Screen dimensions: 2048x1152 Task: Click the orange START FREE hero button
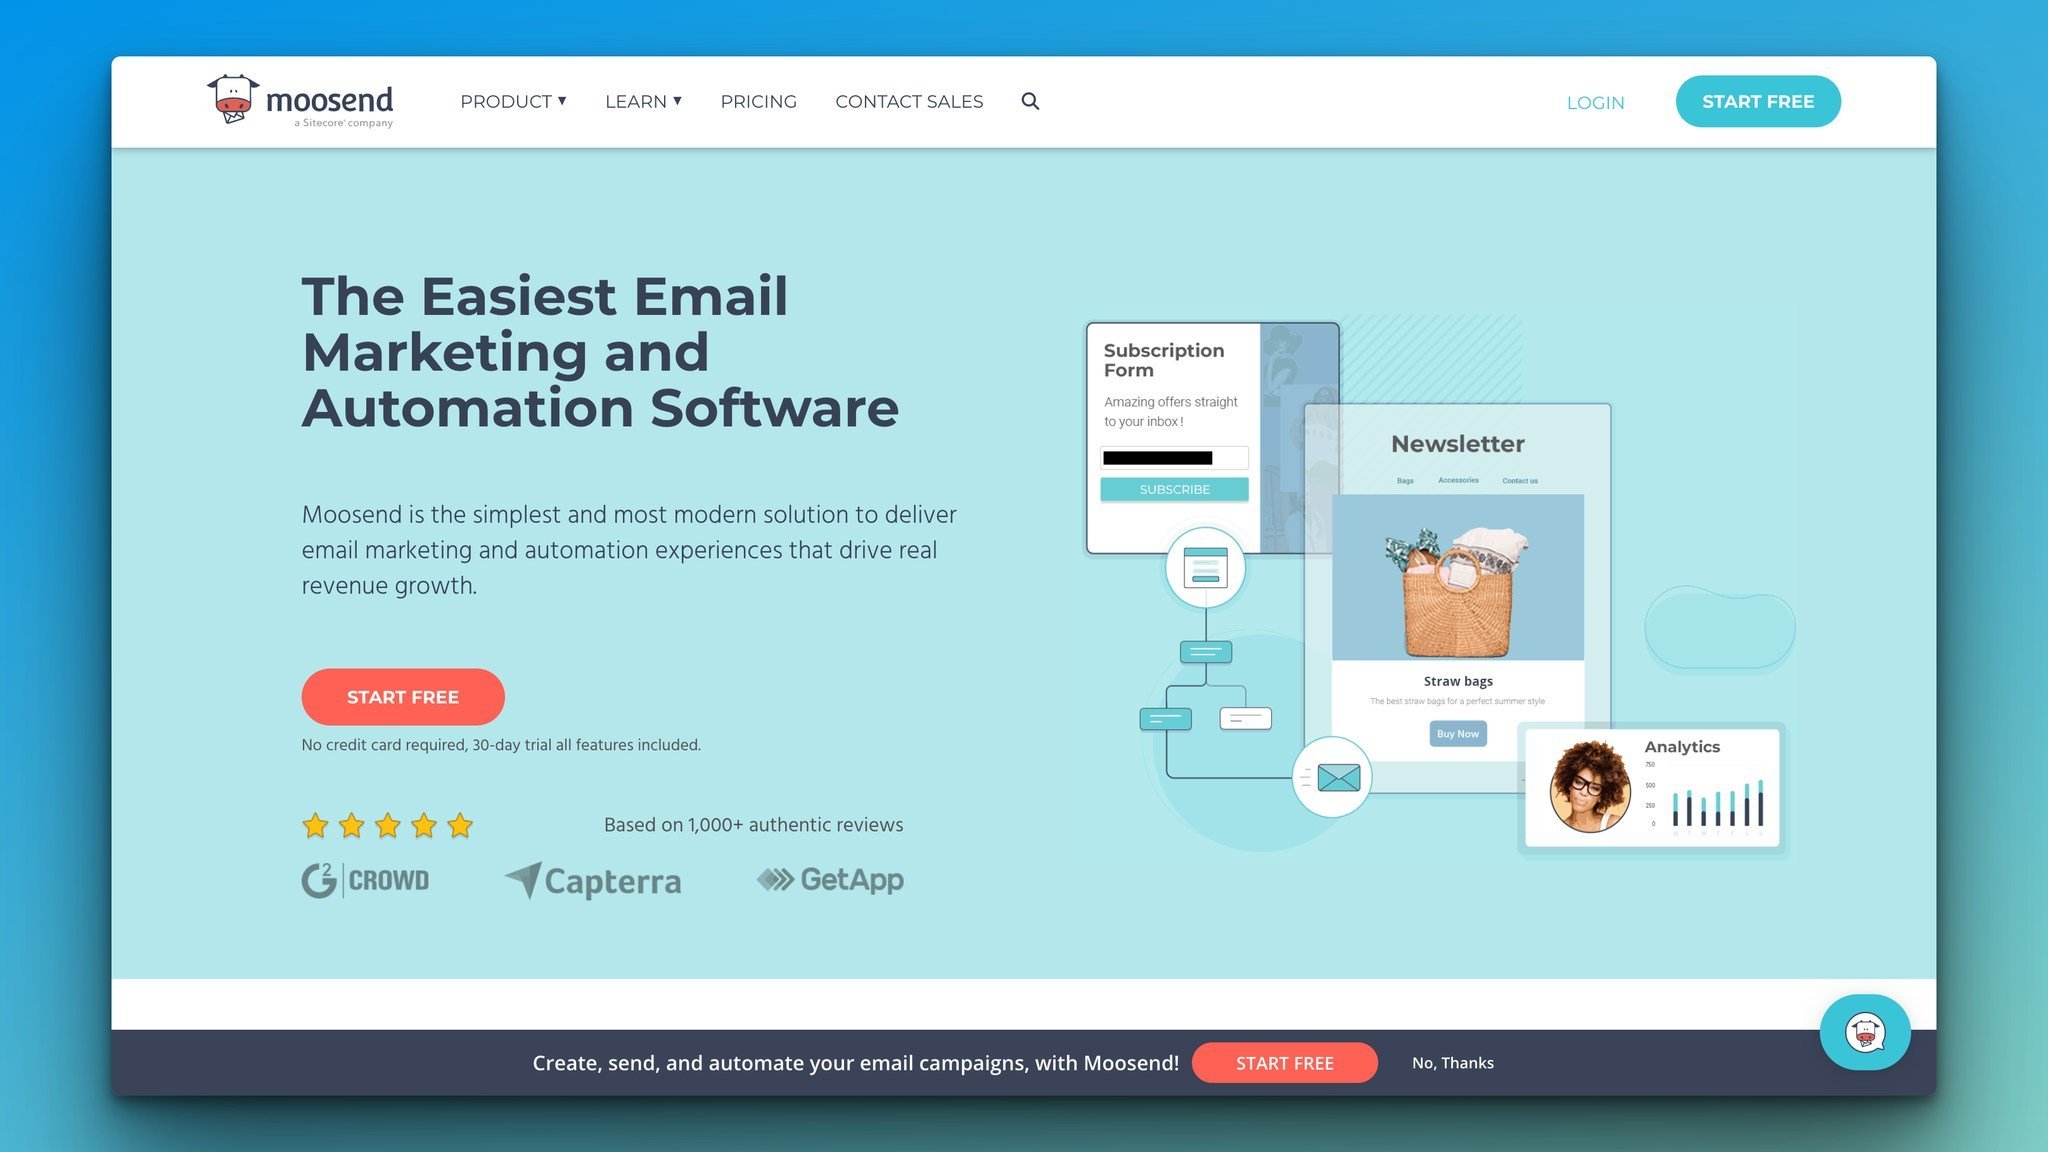point(402,696)
